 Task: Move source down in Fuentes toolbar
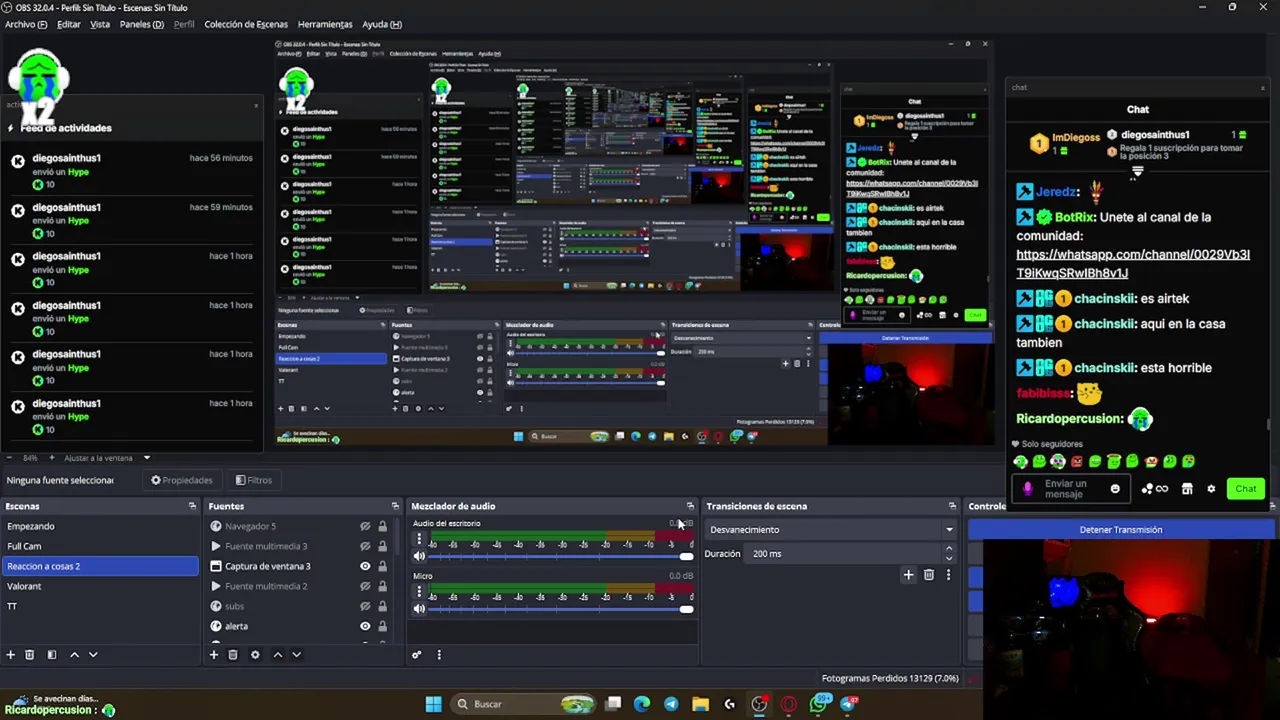click(x=296, y=655)
